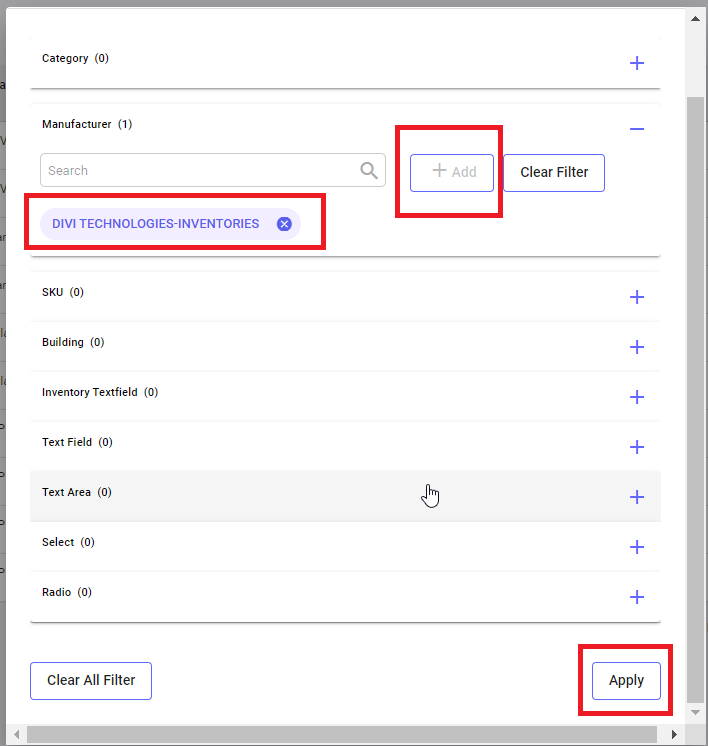Click the vertical scrollbar up arrow
708x746 pixels.
(695, 19)
